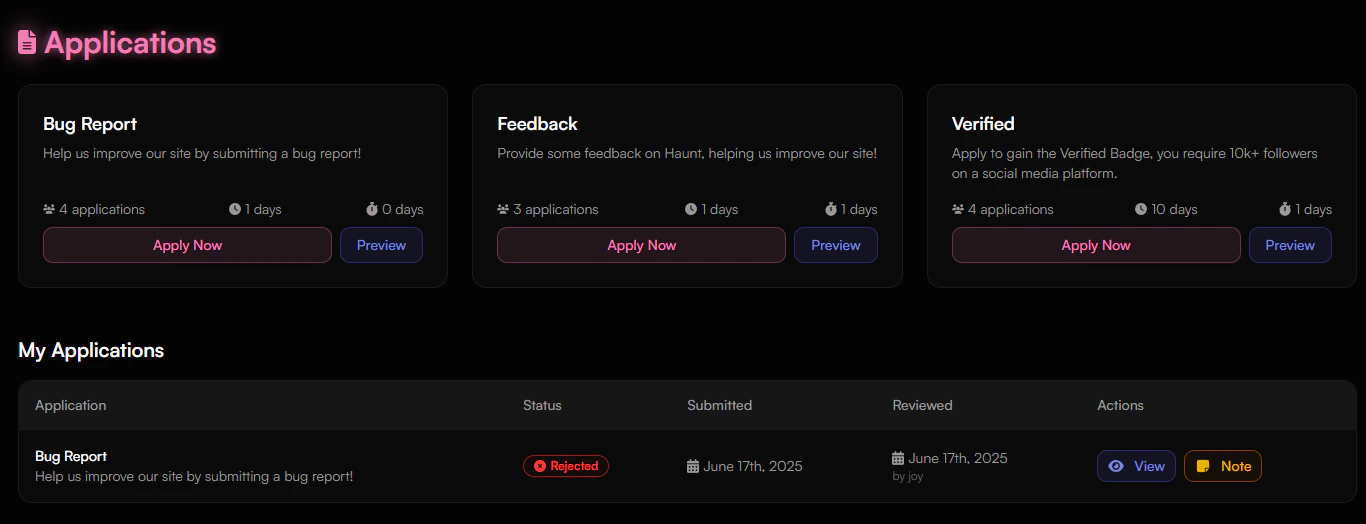Click the My Applications section heading
The width and height of the screenshot is (1366, 524).
point(91,351)
